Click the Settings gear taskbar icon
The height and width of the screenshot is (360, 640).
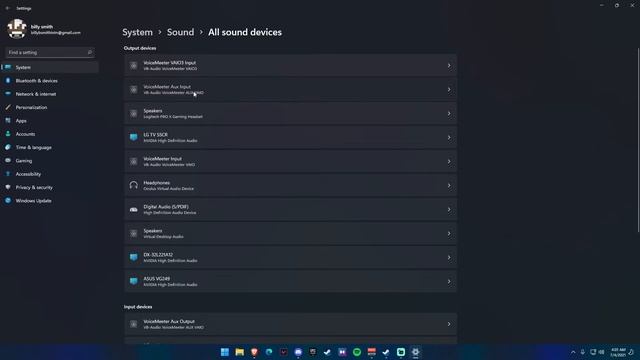coord(416,352)
